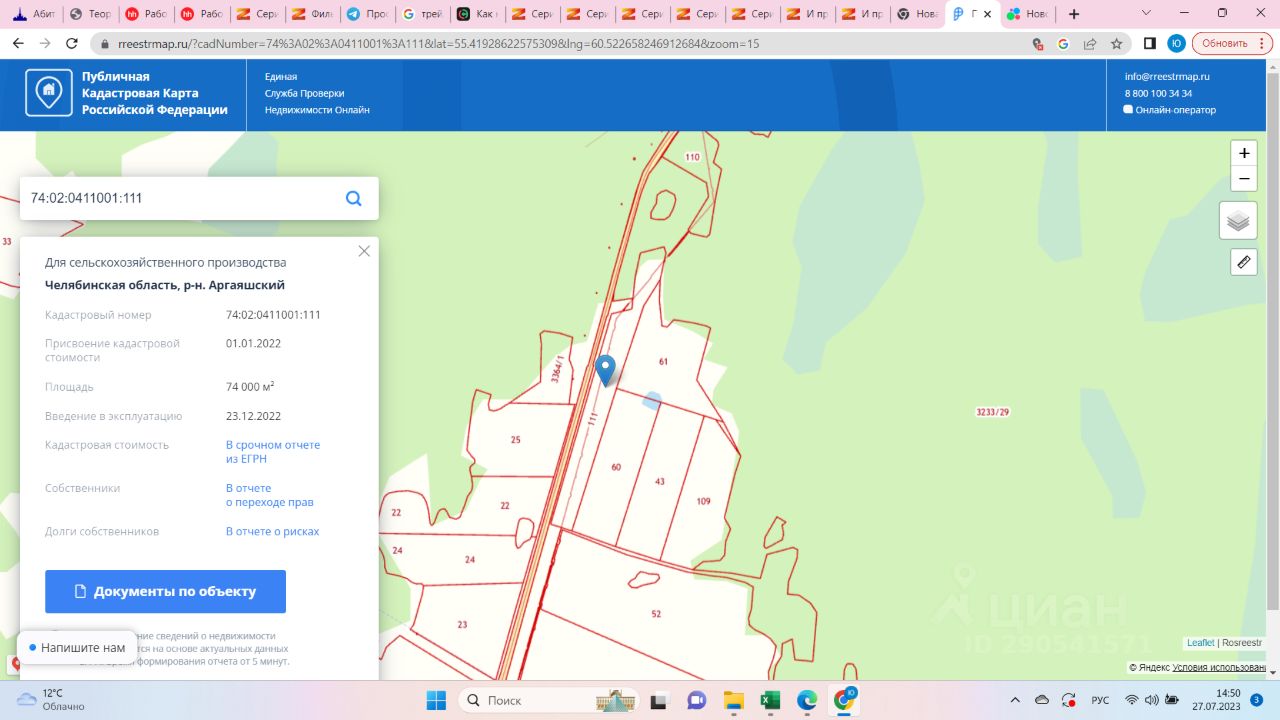The image size is (1280, 720).
Task: Switch to the Telegram Прос tab
Action: pyautogui.click(x=366, y=14)
